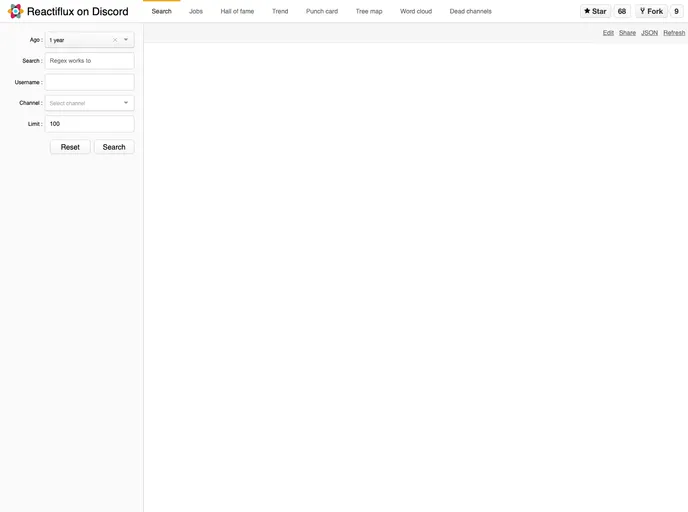Open the fork count showing 9
This screenshot has width=688, height=512.
pyautogui.click(x=676, y=11)
